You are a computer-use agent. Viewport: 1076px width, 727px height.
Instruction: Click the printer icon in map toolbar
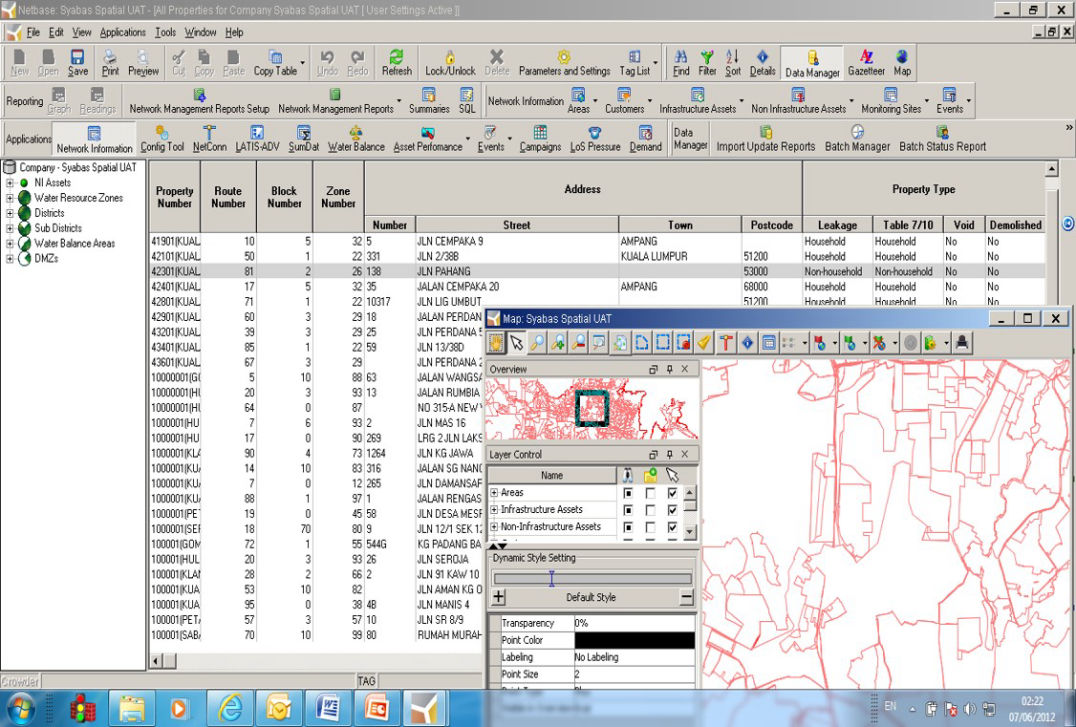coord(961,342)
